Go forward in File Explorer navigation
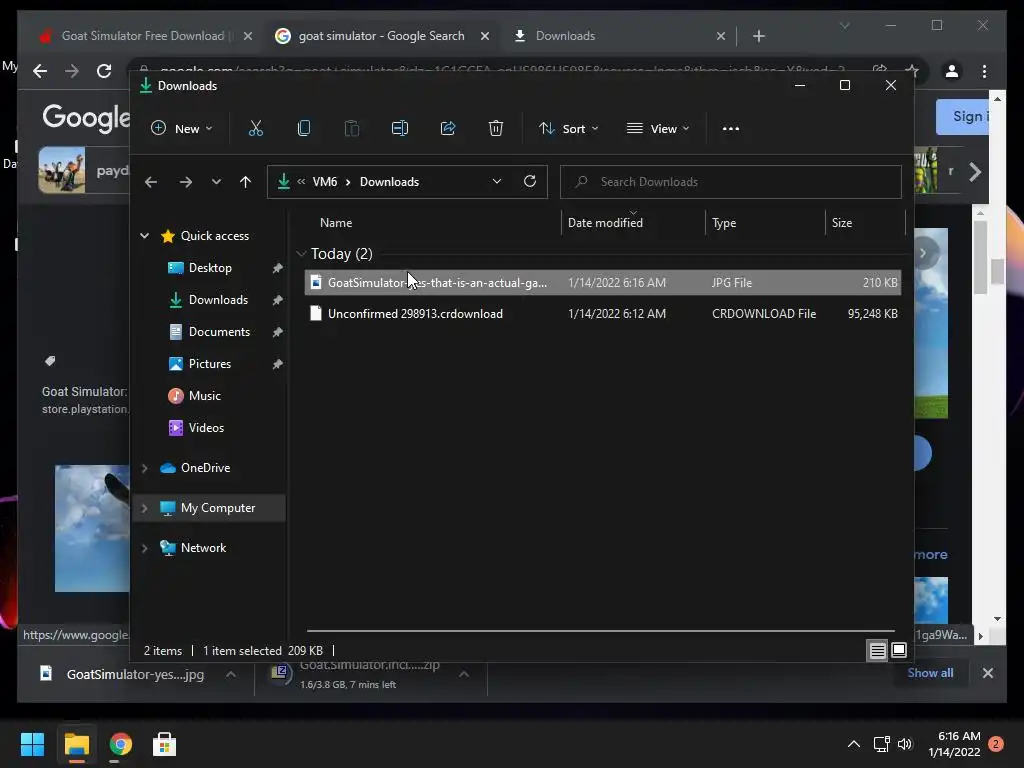 [185, 182]
